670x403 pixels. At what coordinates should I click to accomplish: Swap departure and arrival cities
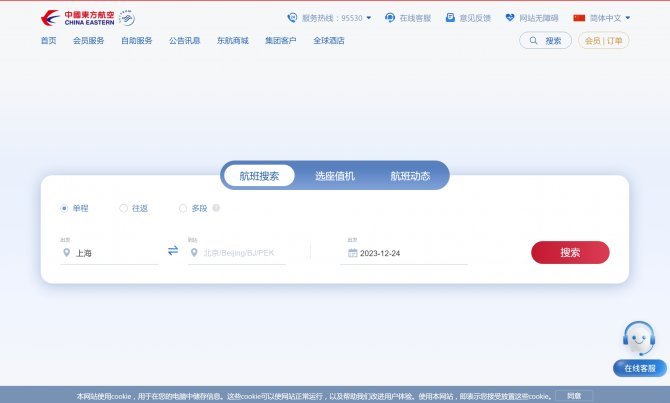click(173, 250)
